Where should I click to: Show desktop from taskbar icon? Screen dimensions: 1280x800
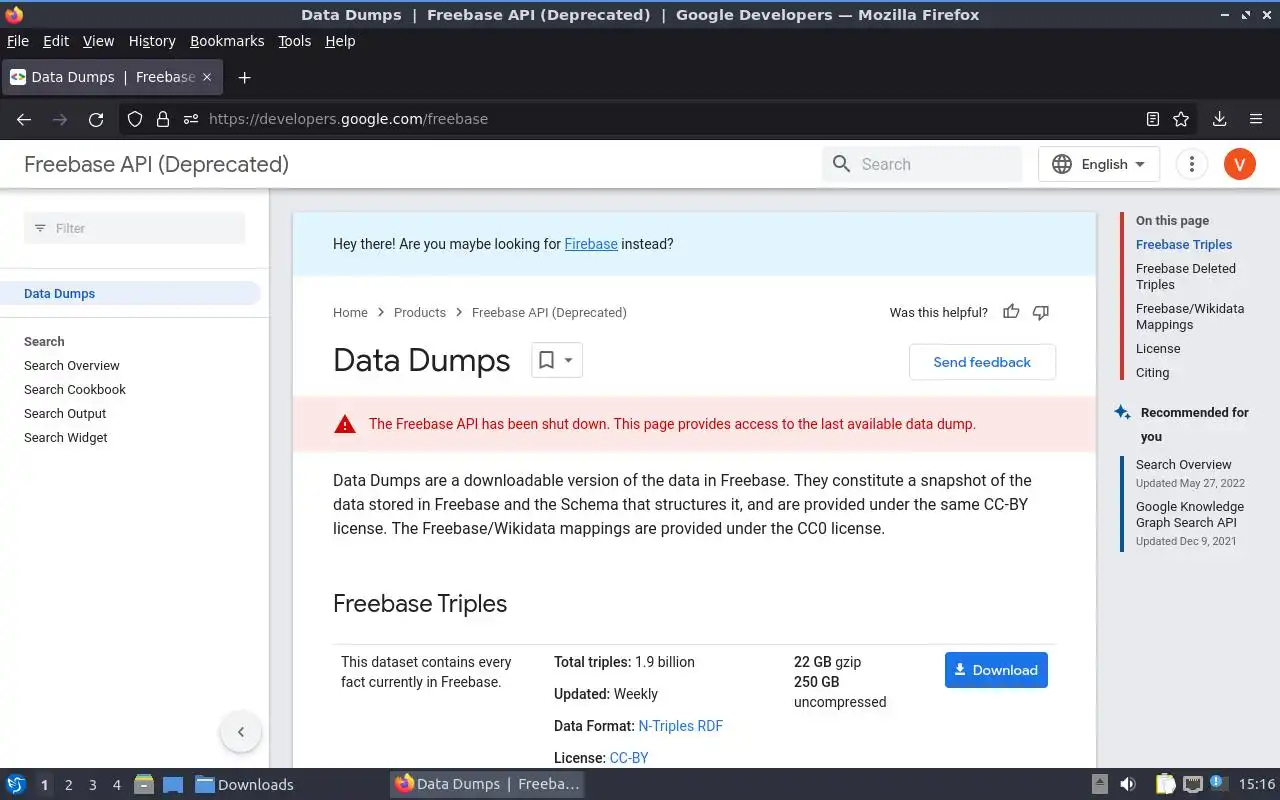[x=172, y=784]
